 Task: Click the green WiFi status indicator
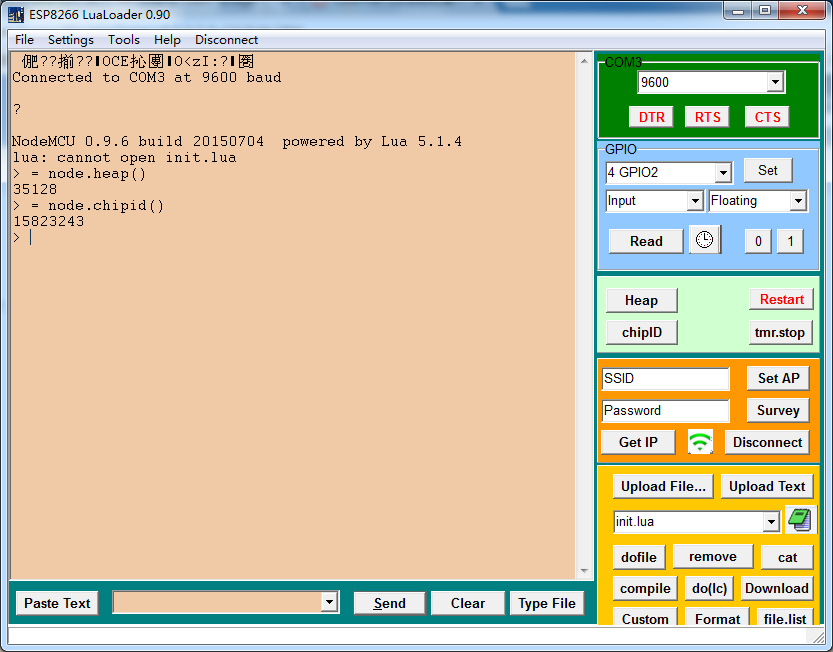point(699,442)
